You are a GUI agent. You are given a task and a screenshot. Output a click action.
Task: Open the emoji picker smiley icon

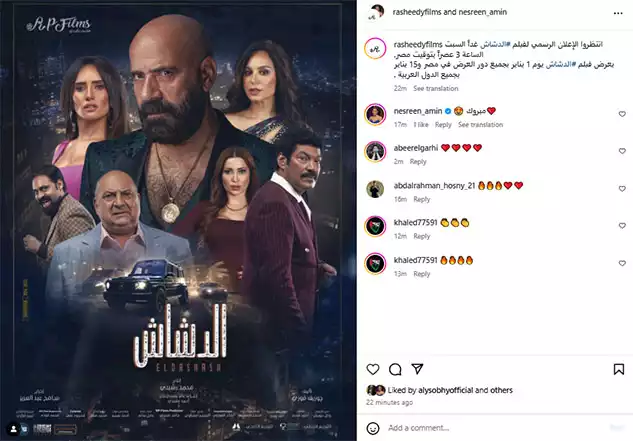373,428
